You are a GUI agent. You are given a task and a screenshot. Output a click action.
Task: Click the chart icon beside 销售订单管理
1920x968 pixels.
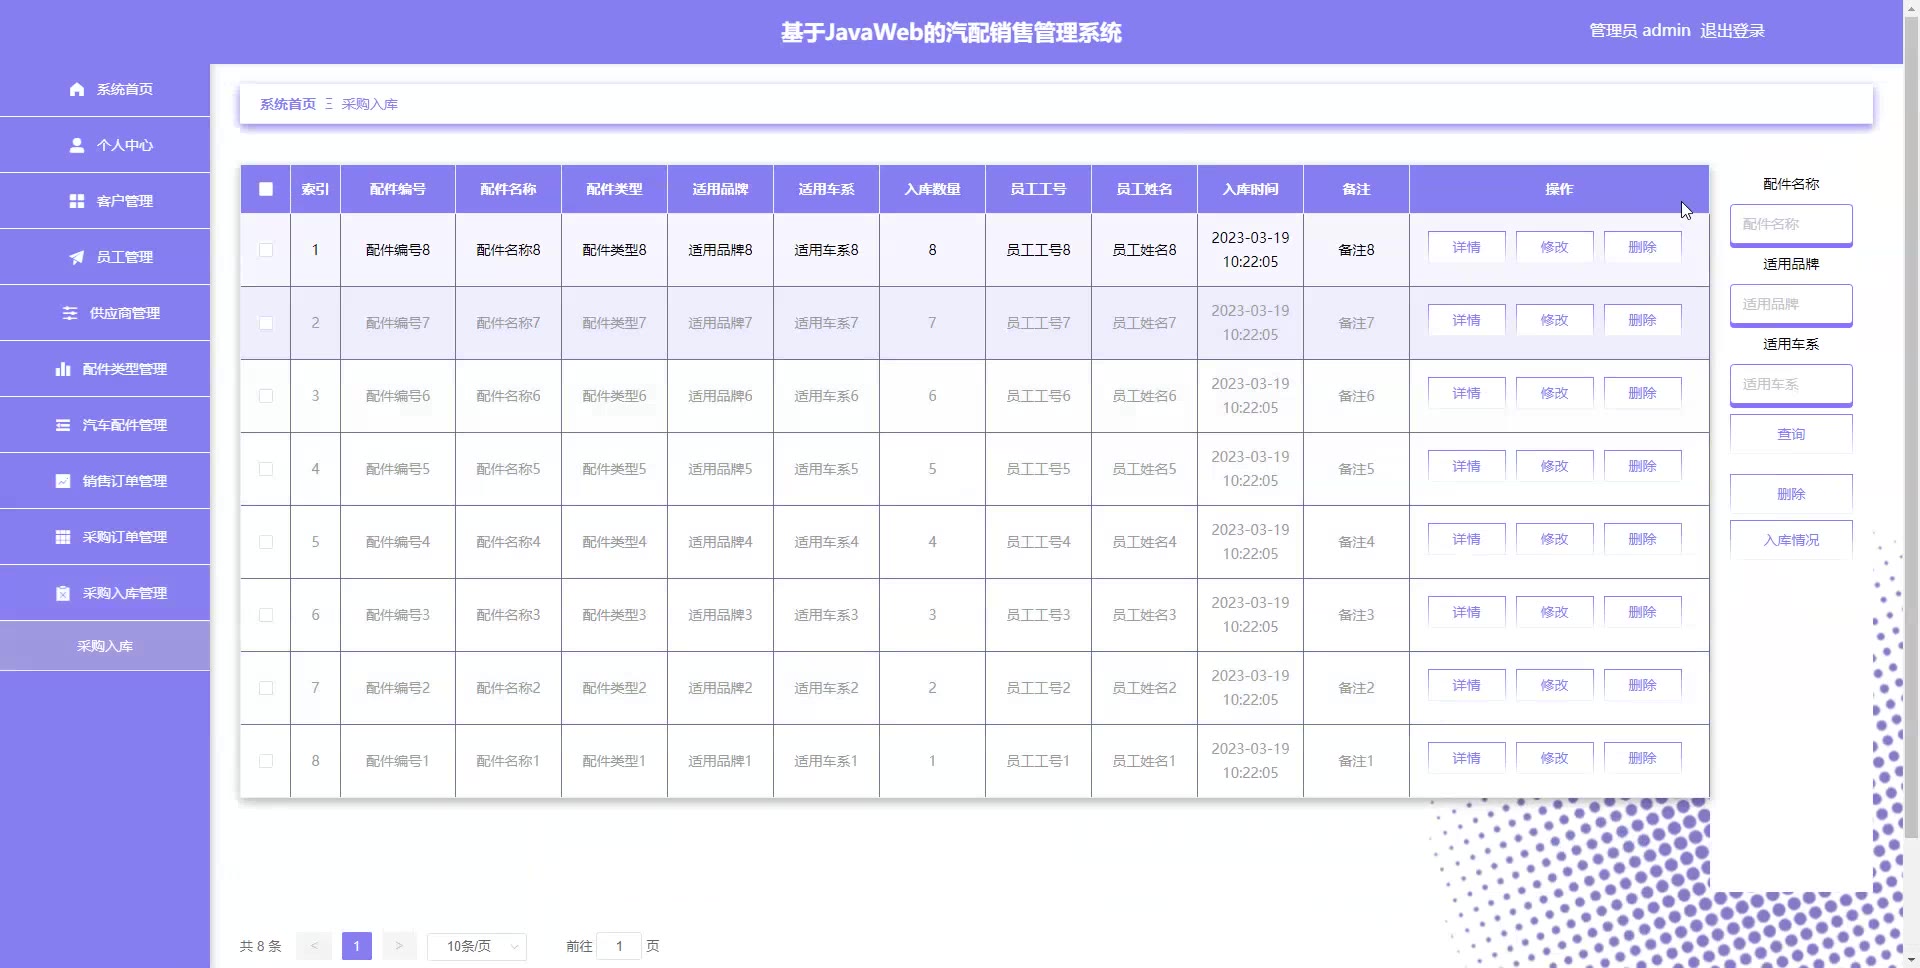(63, 481)
